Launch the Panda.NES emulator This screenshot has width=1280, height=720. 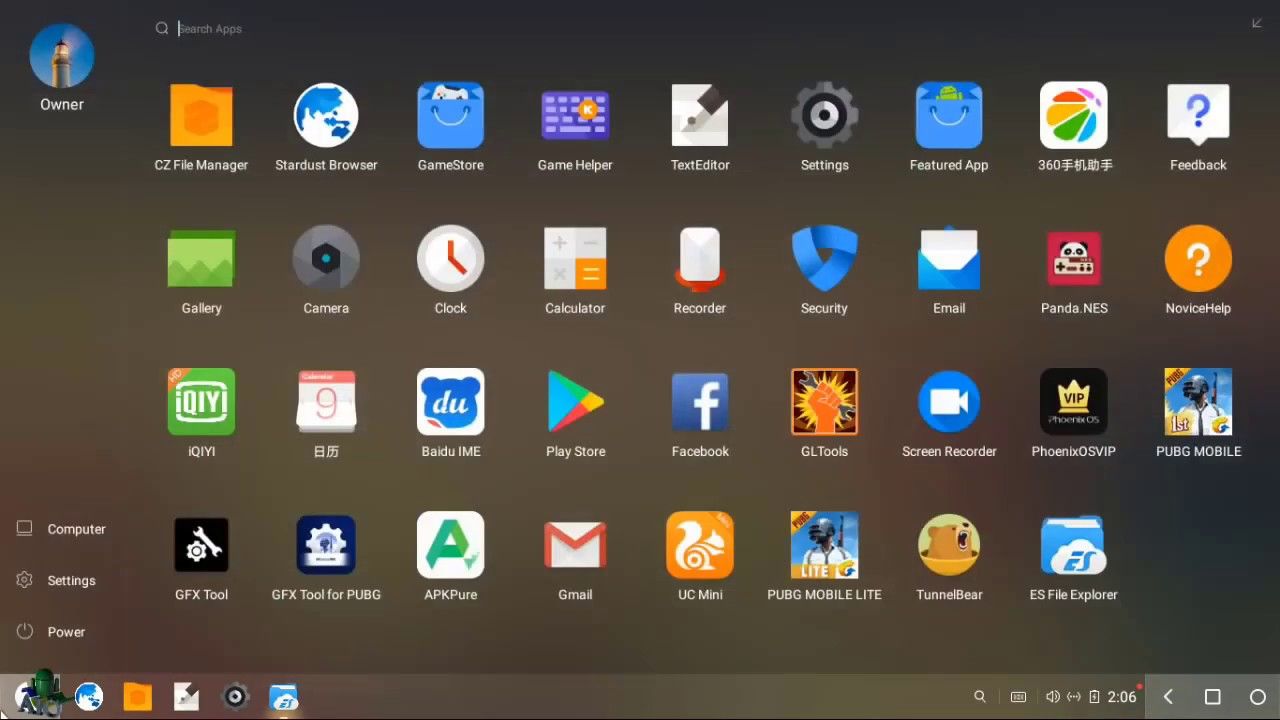(1073, 259)
